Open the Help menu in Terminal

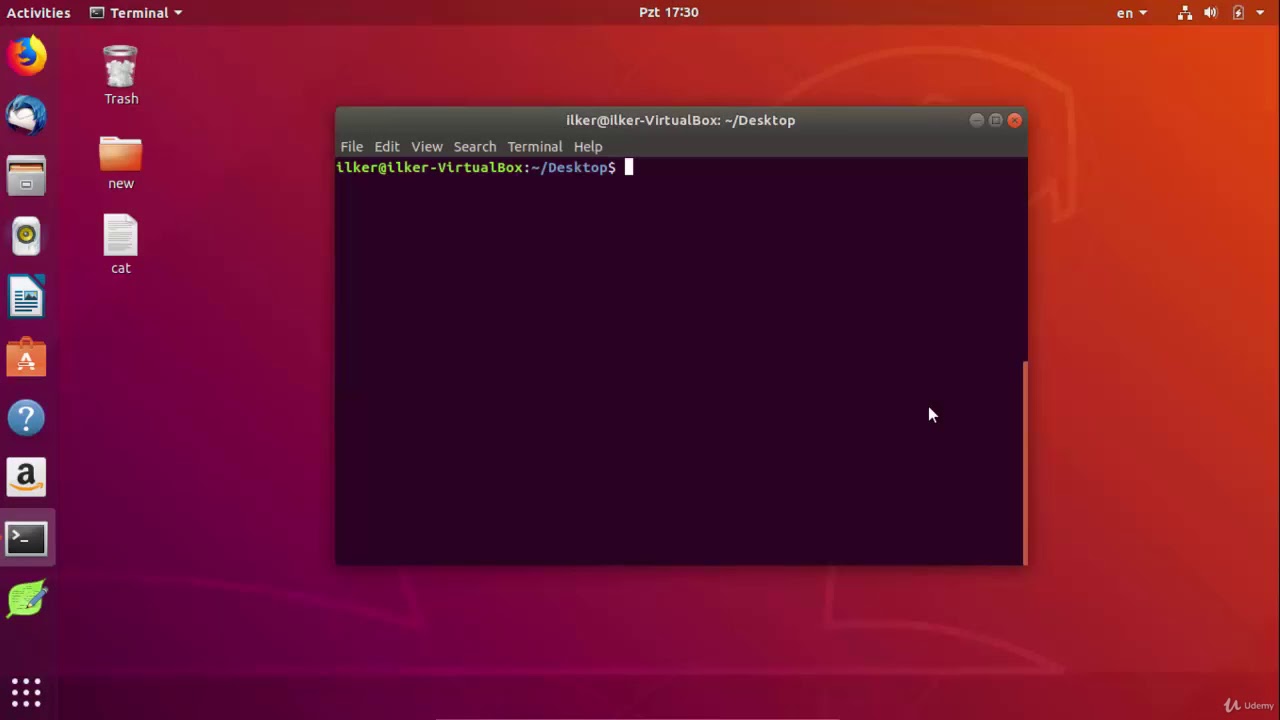[x=588, y=146]
